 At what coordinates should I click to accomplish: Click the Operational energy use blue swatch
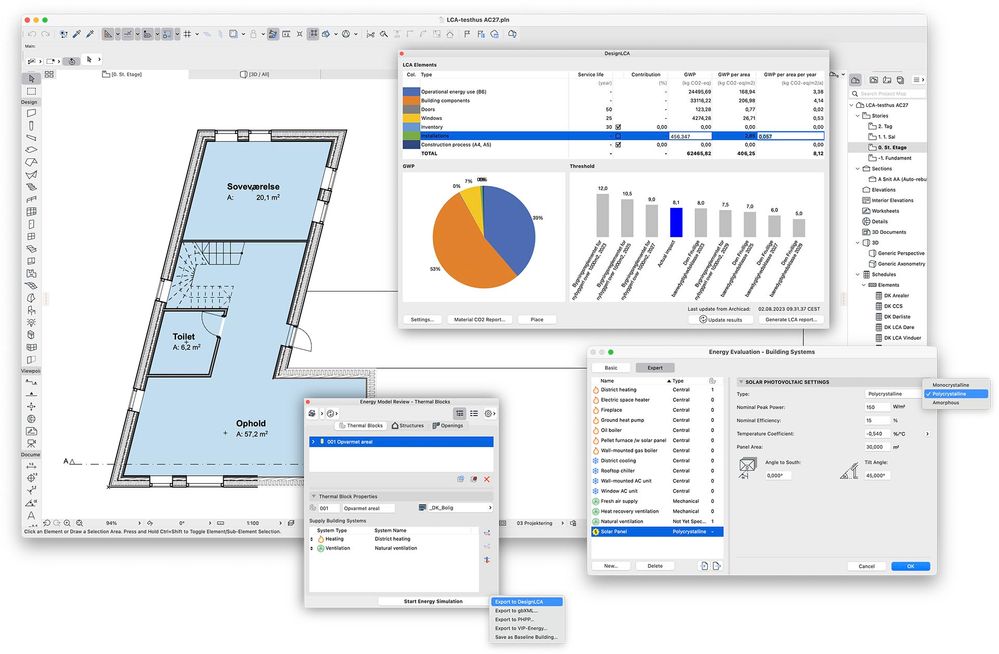(x=411, y=92)
